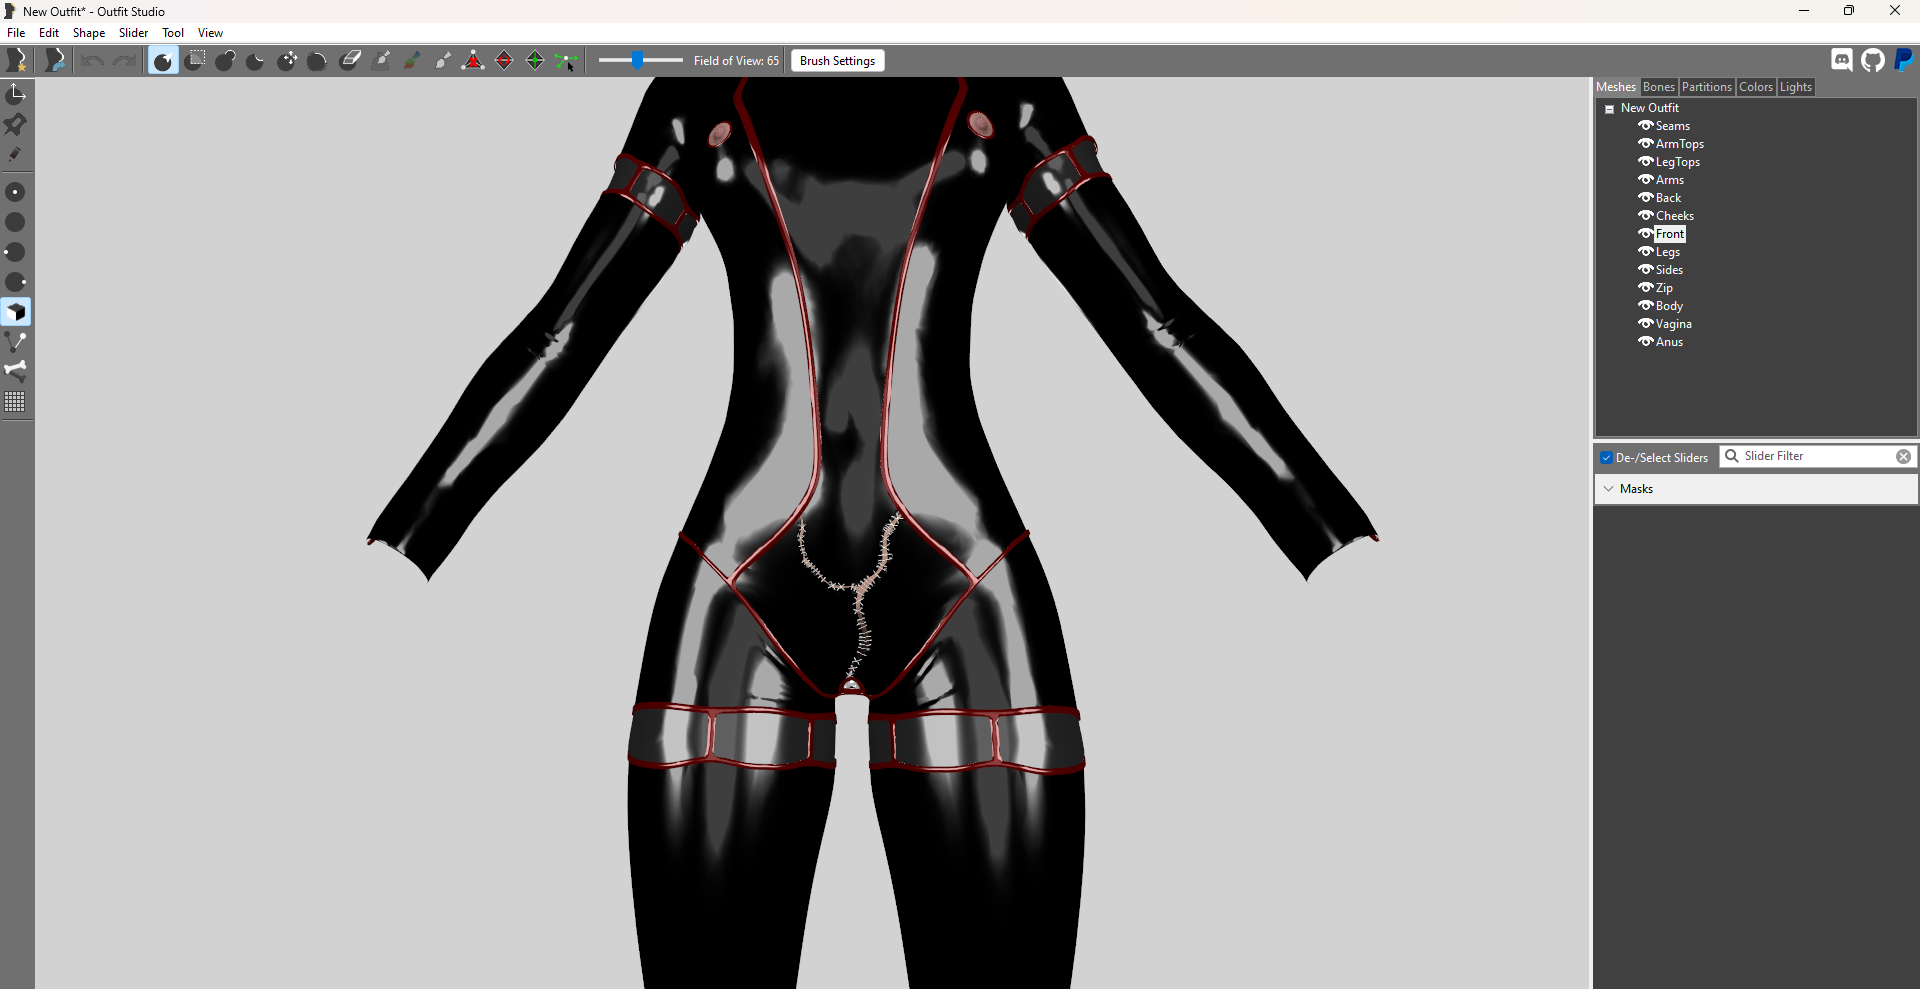Select the Body mesh in tree
This screenshot has width=1920, height=989.
pos(1669,306)
